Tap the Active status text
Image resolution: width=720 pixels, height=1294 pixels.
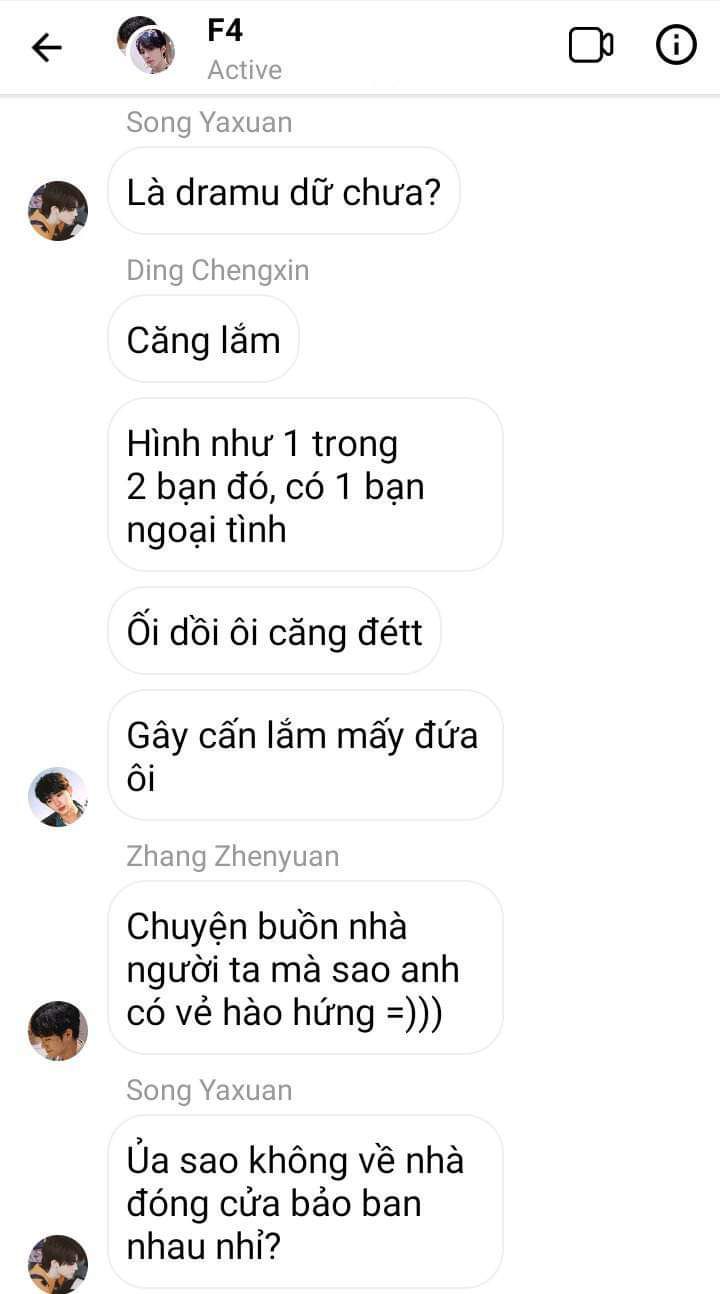(x=245, y=70)
